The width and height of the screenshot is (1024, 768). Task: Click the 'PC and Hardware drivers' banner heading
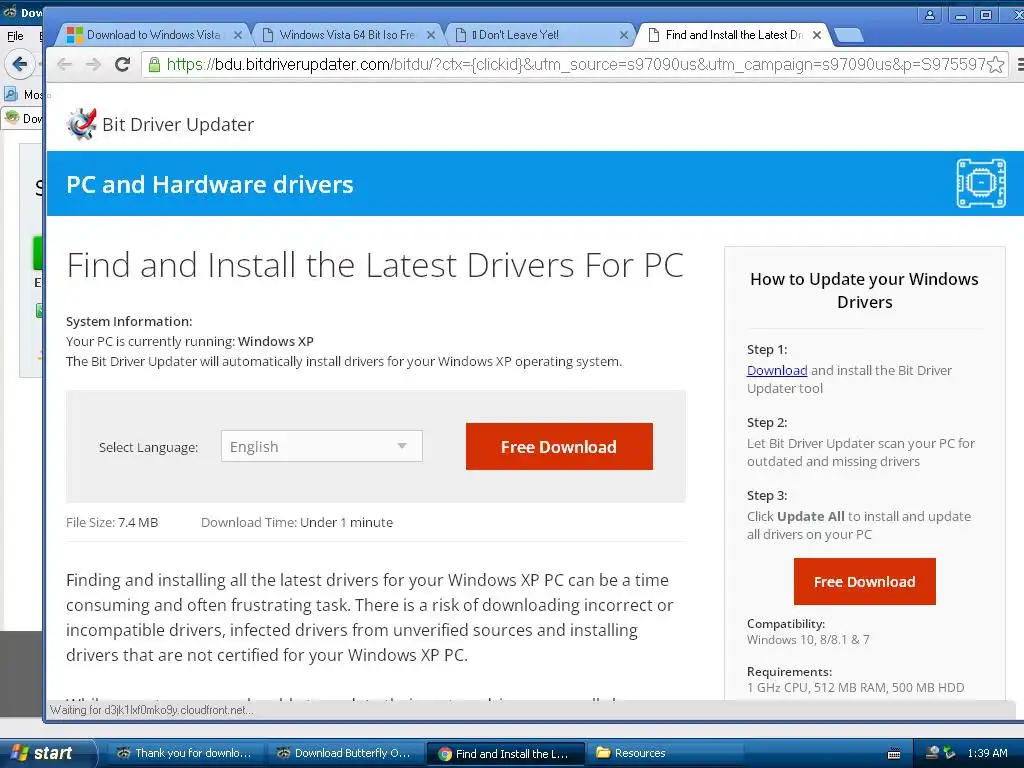(x=210, y=184)
